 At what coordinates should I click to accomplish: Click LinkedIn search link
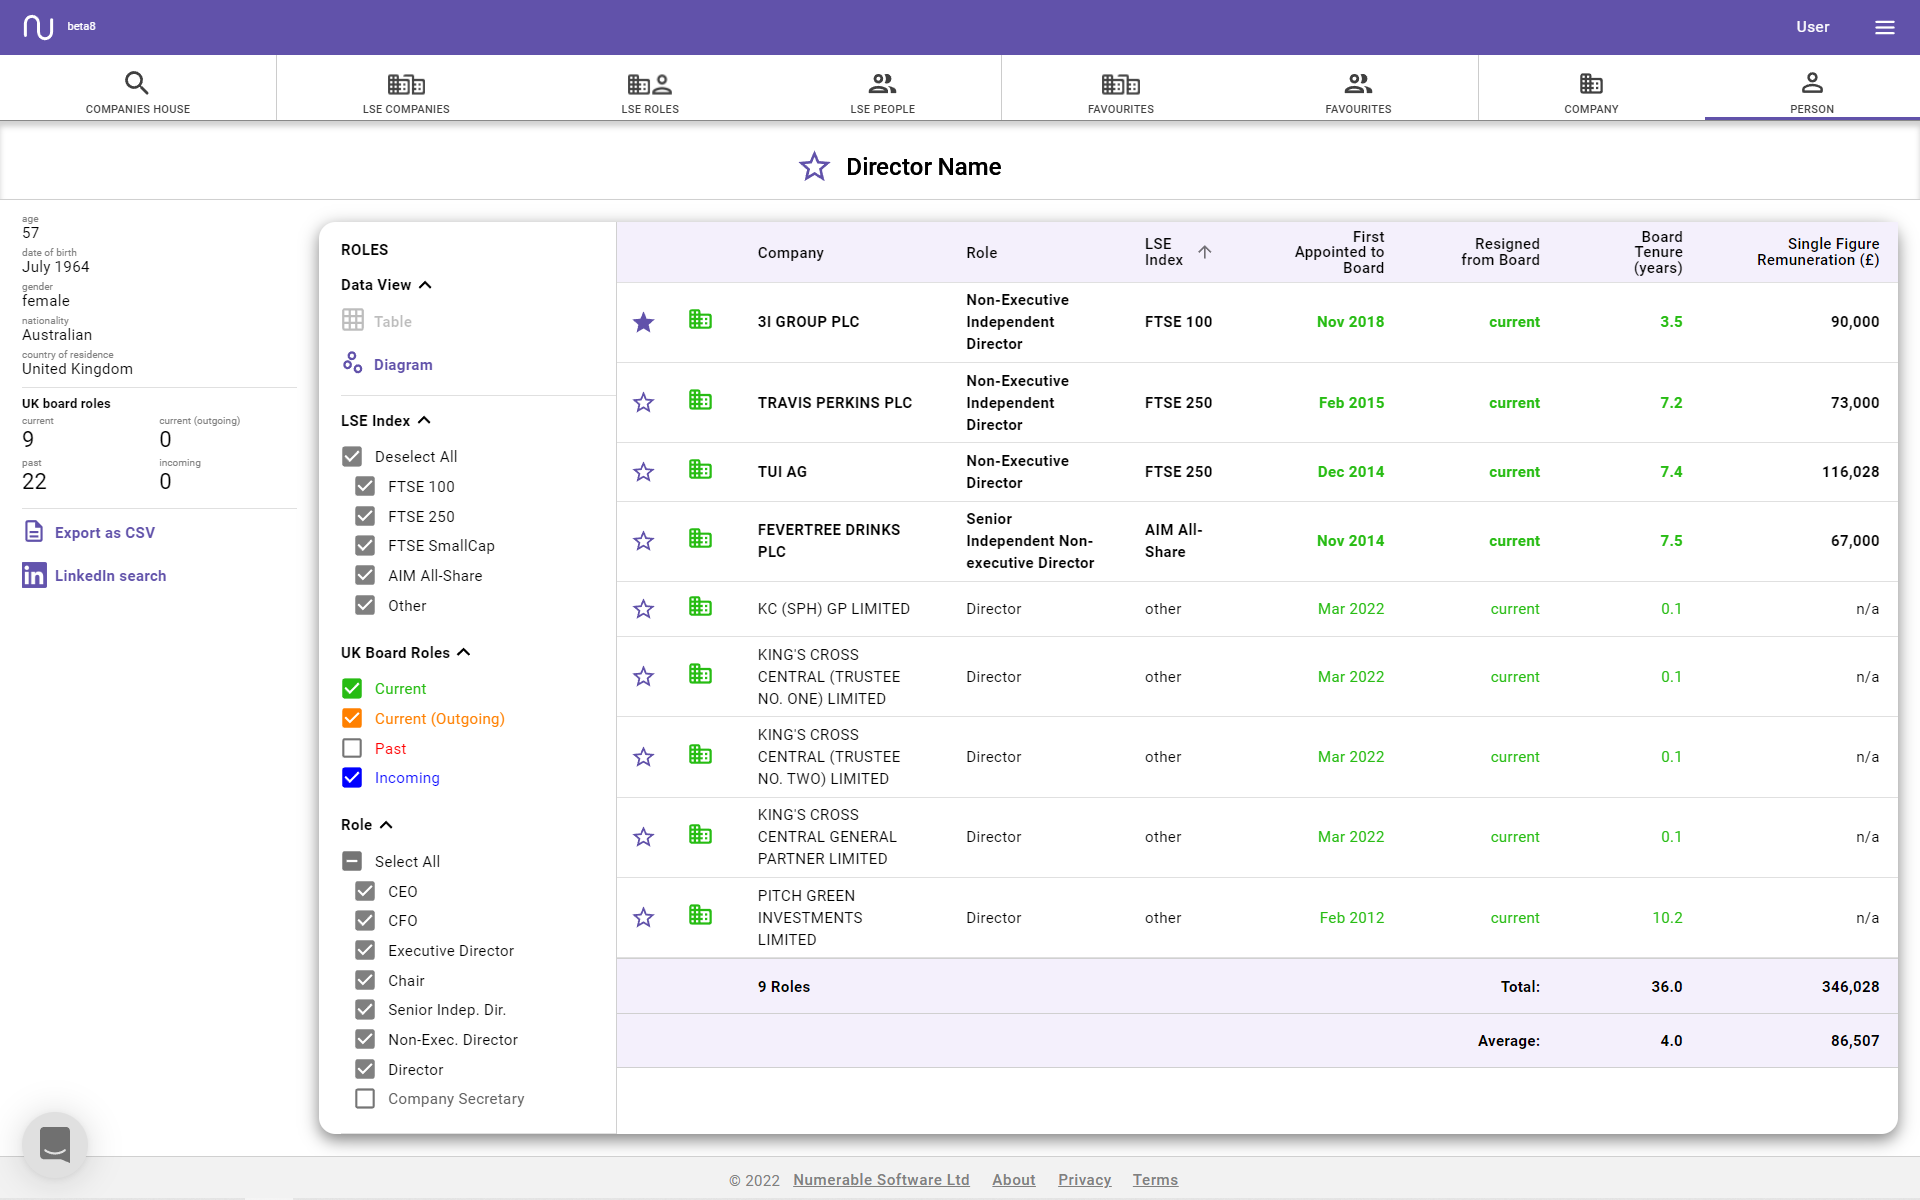[111, 576]
